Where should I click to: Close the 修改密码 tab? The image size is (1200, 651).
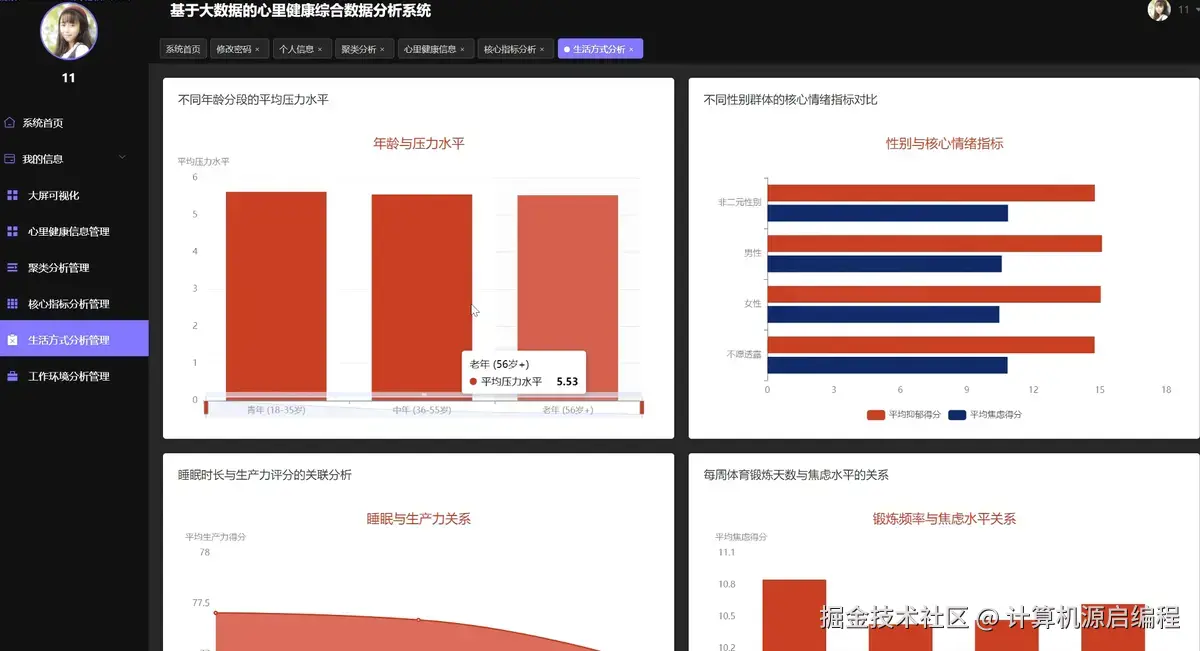(x=257, y=49)
